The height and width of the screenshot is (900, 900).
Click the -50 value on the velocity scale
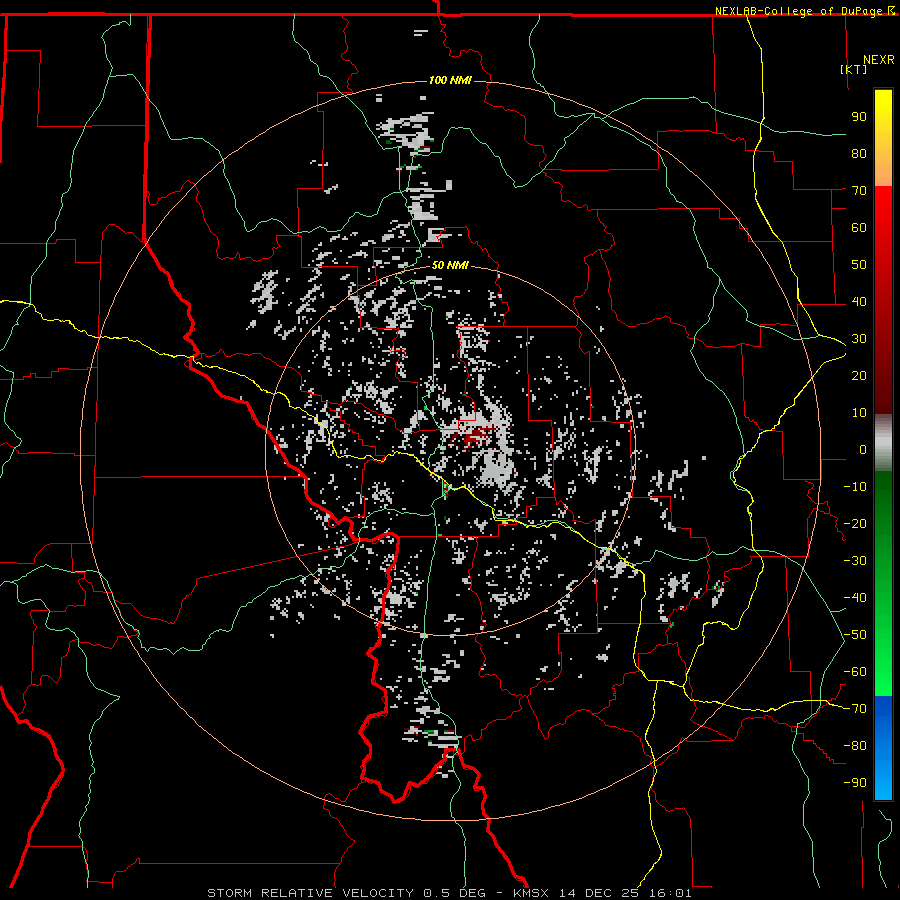tap(855, 635)
